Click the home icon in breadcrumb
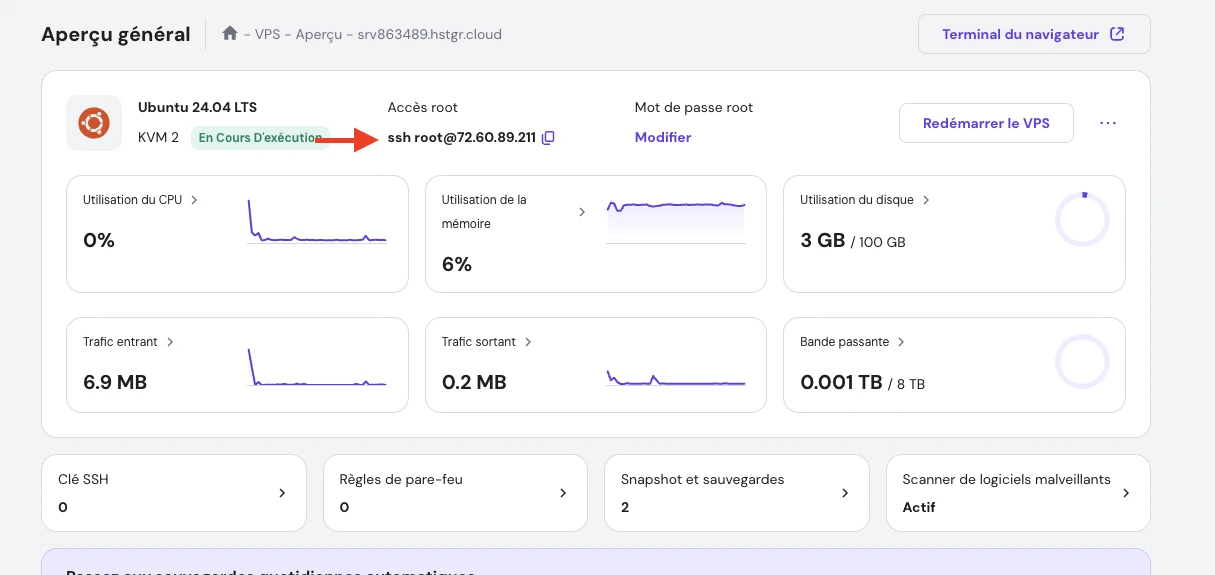1215x575 pixels. point(230,34)
